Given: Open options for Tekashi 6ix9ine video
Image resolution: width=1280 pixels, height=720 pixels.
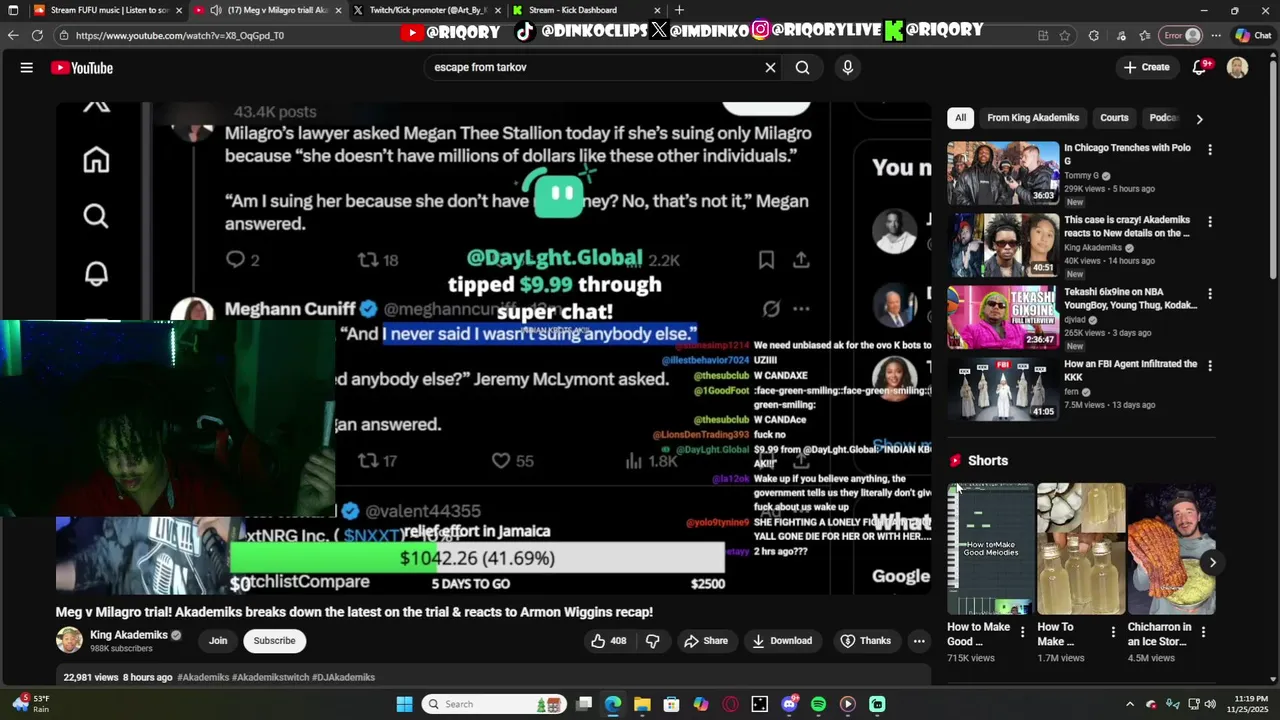Looking at the screenshot, I should (1210, 294).
